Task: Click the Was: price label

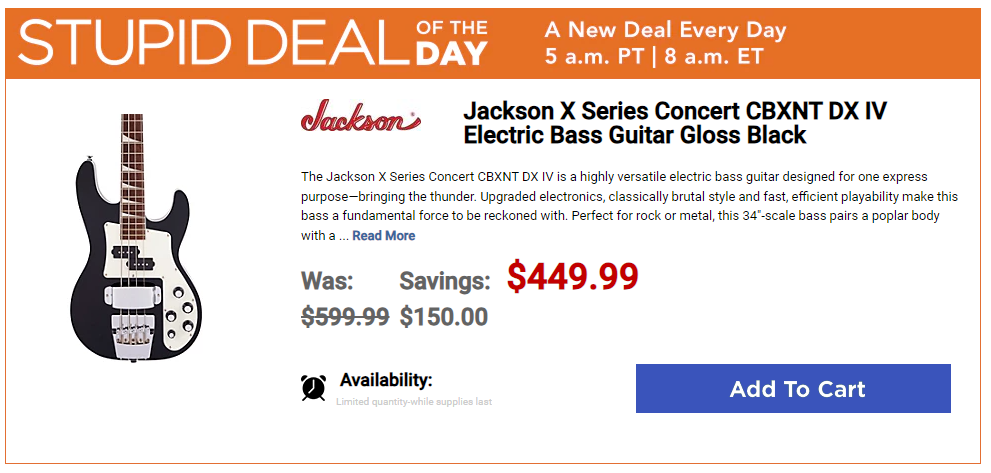Action: pyautogui.click(x=327, y=281)
